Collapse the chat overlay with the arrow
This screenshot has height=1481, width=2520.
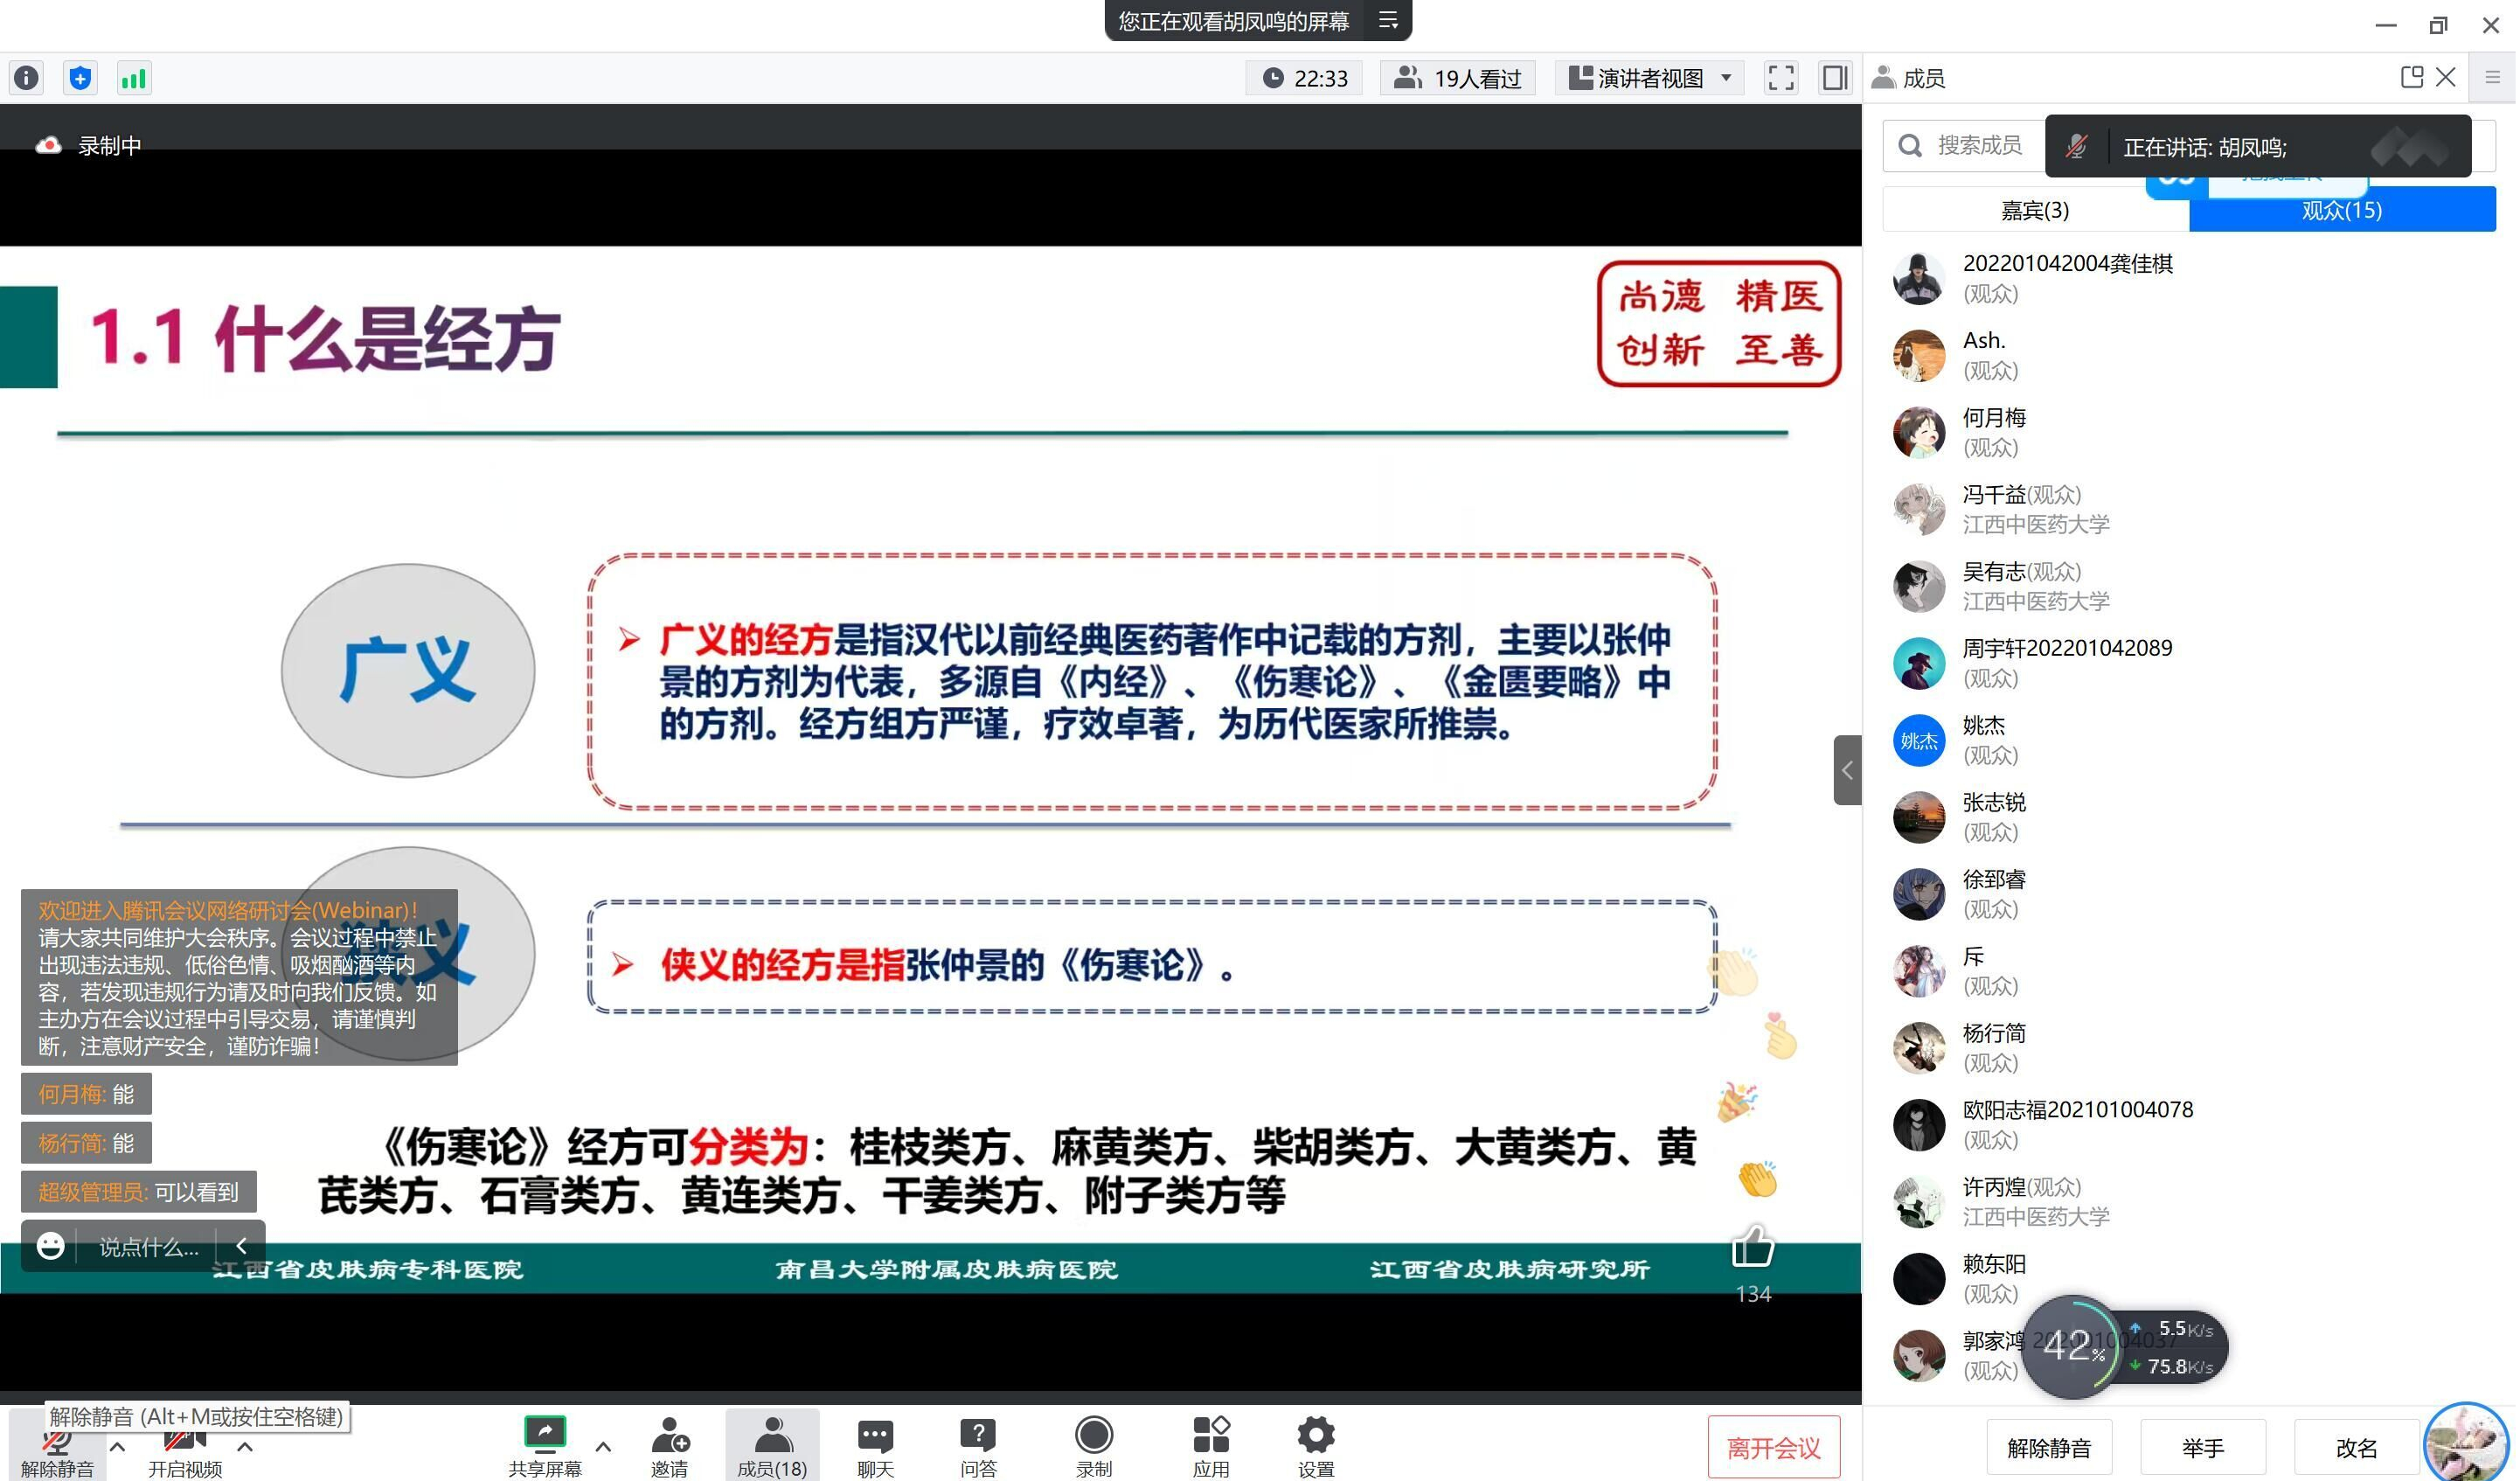point(241,1246)
